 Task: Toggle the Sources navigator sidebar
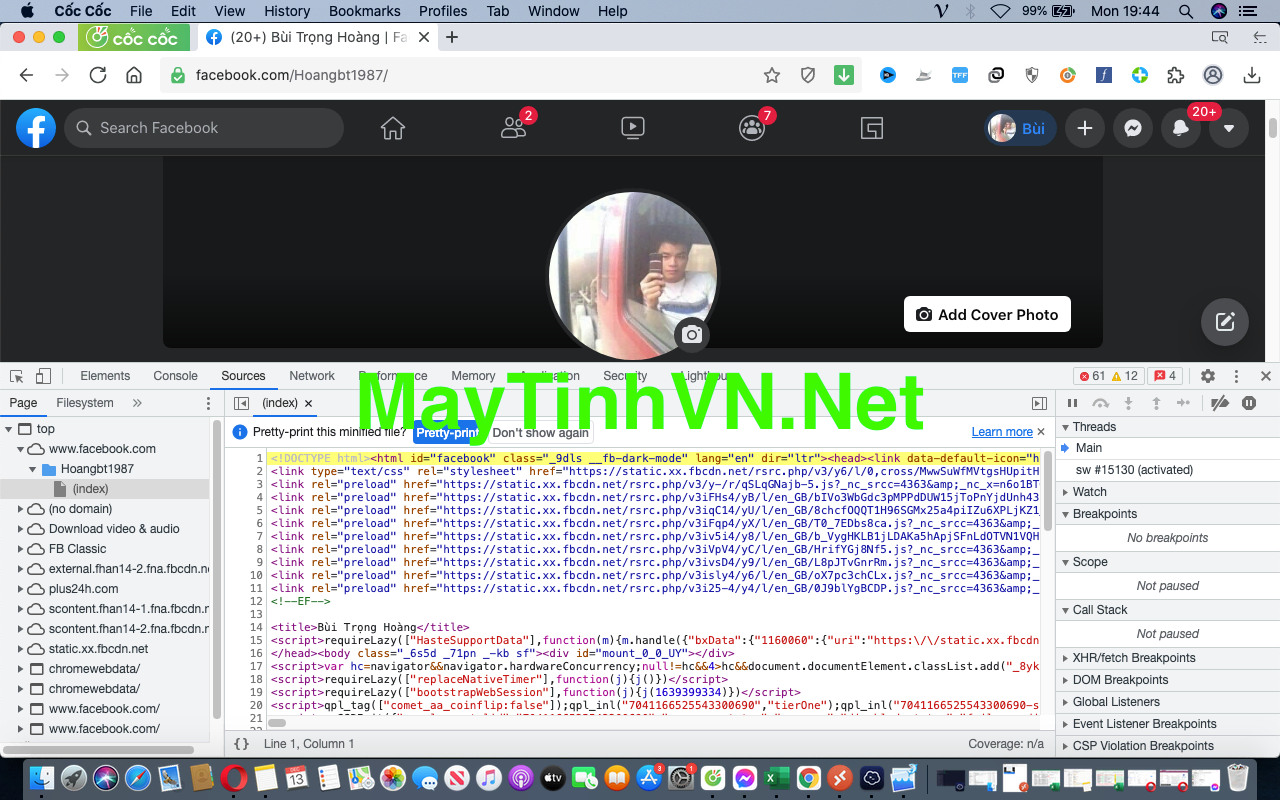click(241, 403)
